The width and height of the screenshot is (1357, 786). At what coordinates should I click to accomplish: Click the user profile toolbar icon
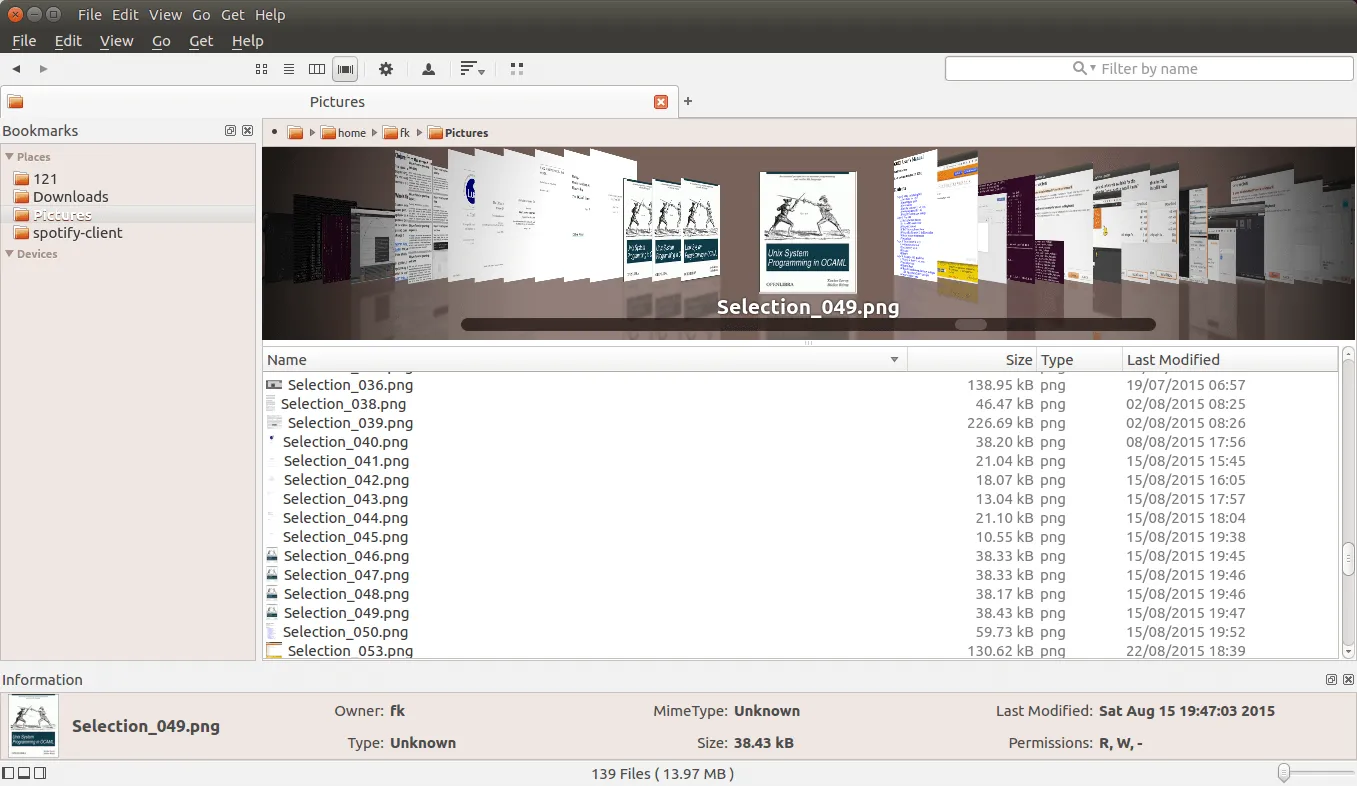[x=429, y=69]
